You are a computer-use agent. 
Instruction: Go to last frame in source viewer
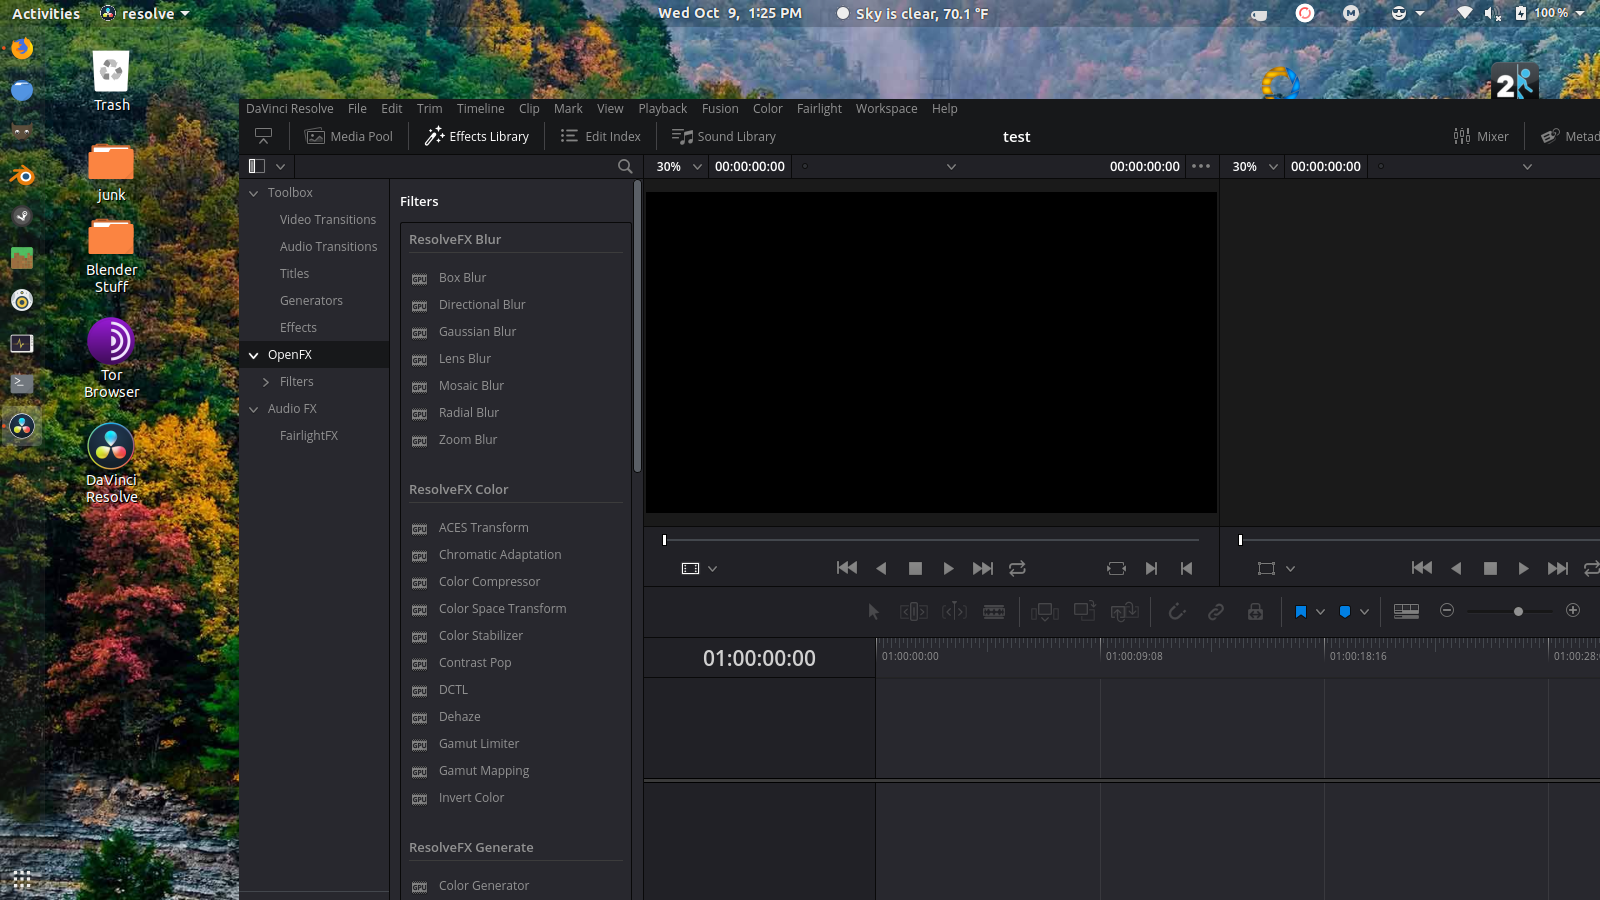(x=983, y=568)
